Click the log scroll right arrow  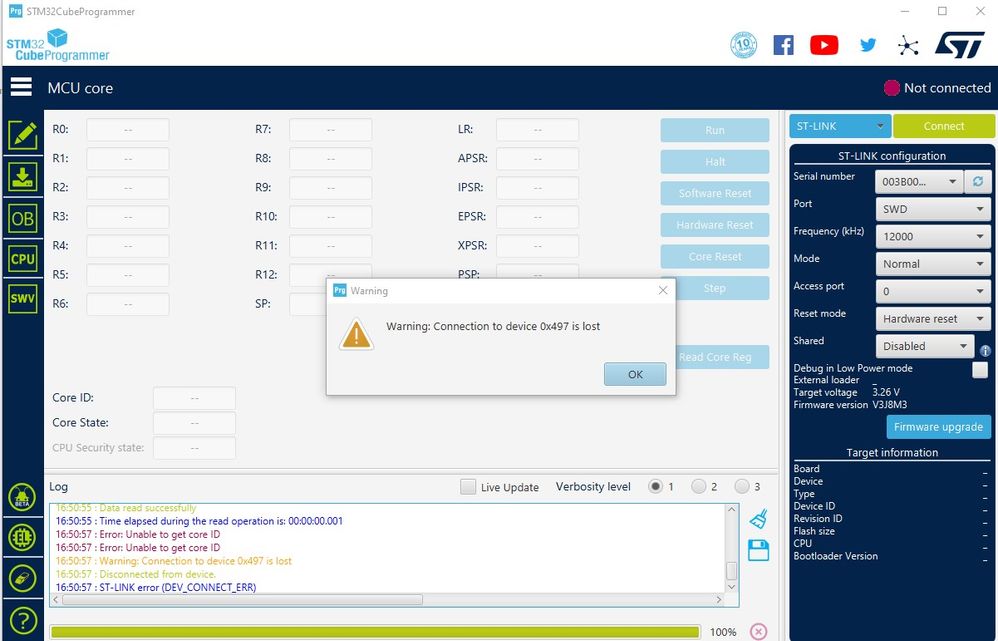click(719, 600)
